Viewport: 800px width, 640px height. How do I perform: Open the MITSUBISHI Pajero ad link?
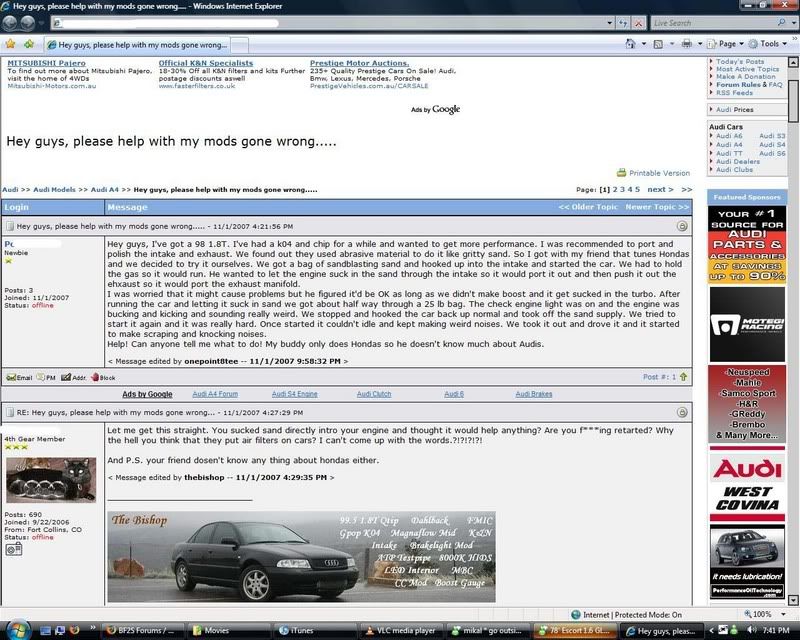click(46, 63)
